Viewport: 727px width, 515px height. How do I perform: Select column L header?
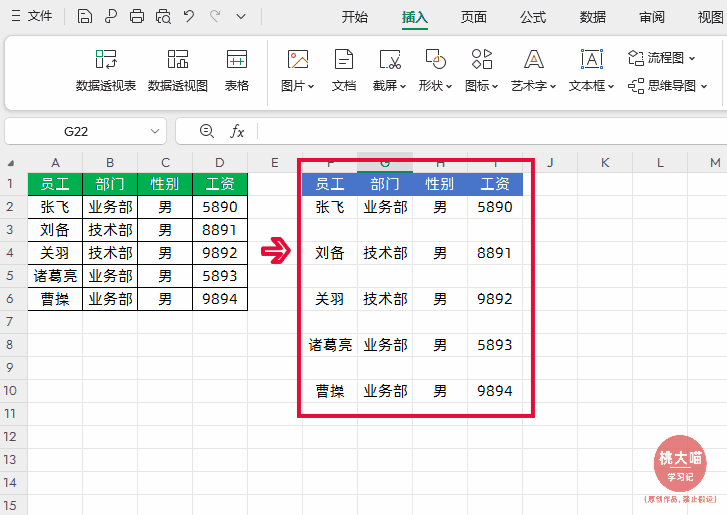660,163
